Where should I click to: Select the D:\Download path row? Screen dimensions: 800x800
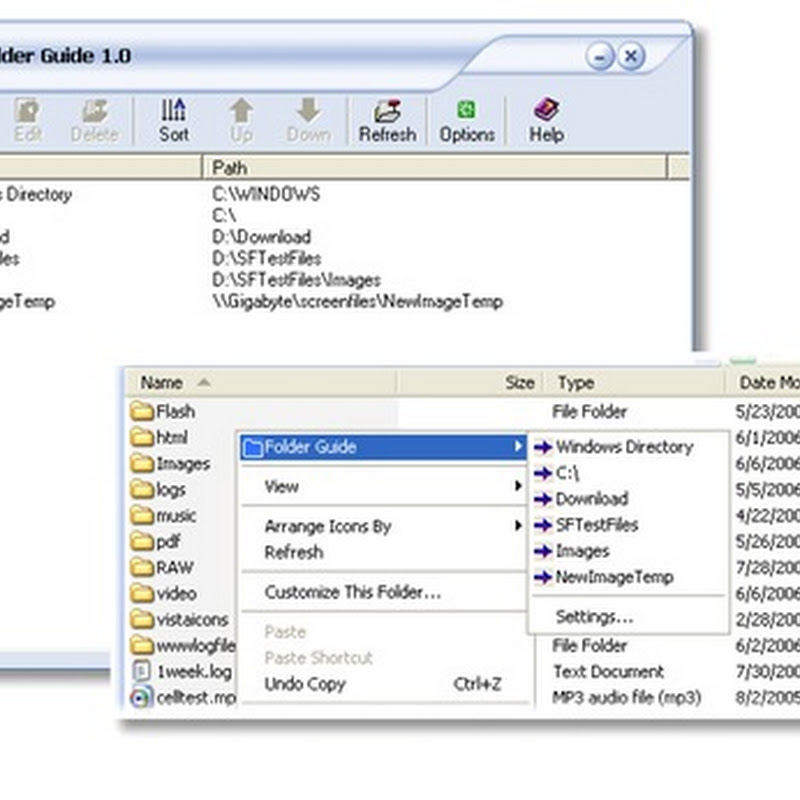tap(261, 237)
